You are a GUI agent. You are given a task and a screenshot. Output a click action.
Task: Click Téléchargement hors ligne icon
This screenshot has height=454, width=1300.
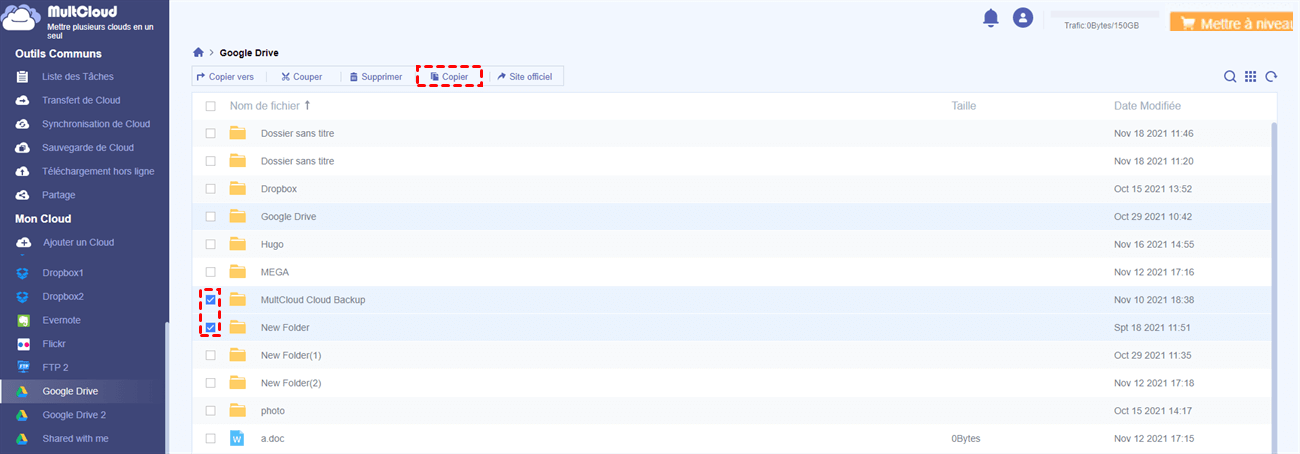coord(22,171)
